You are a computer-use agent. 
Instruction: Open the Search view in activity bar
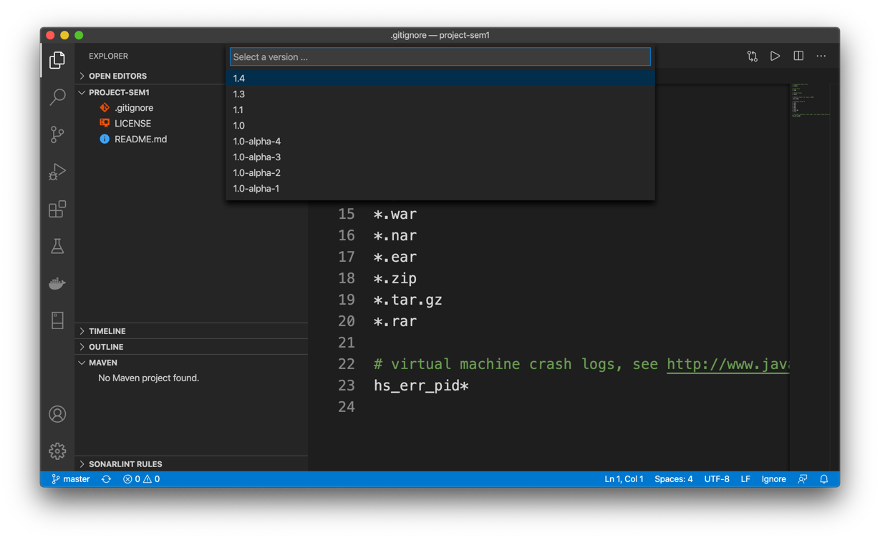57,97
